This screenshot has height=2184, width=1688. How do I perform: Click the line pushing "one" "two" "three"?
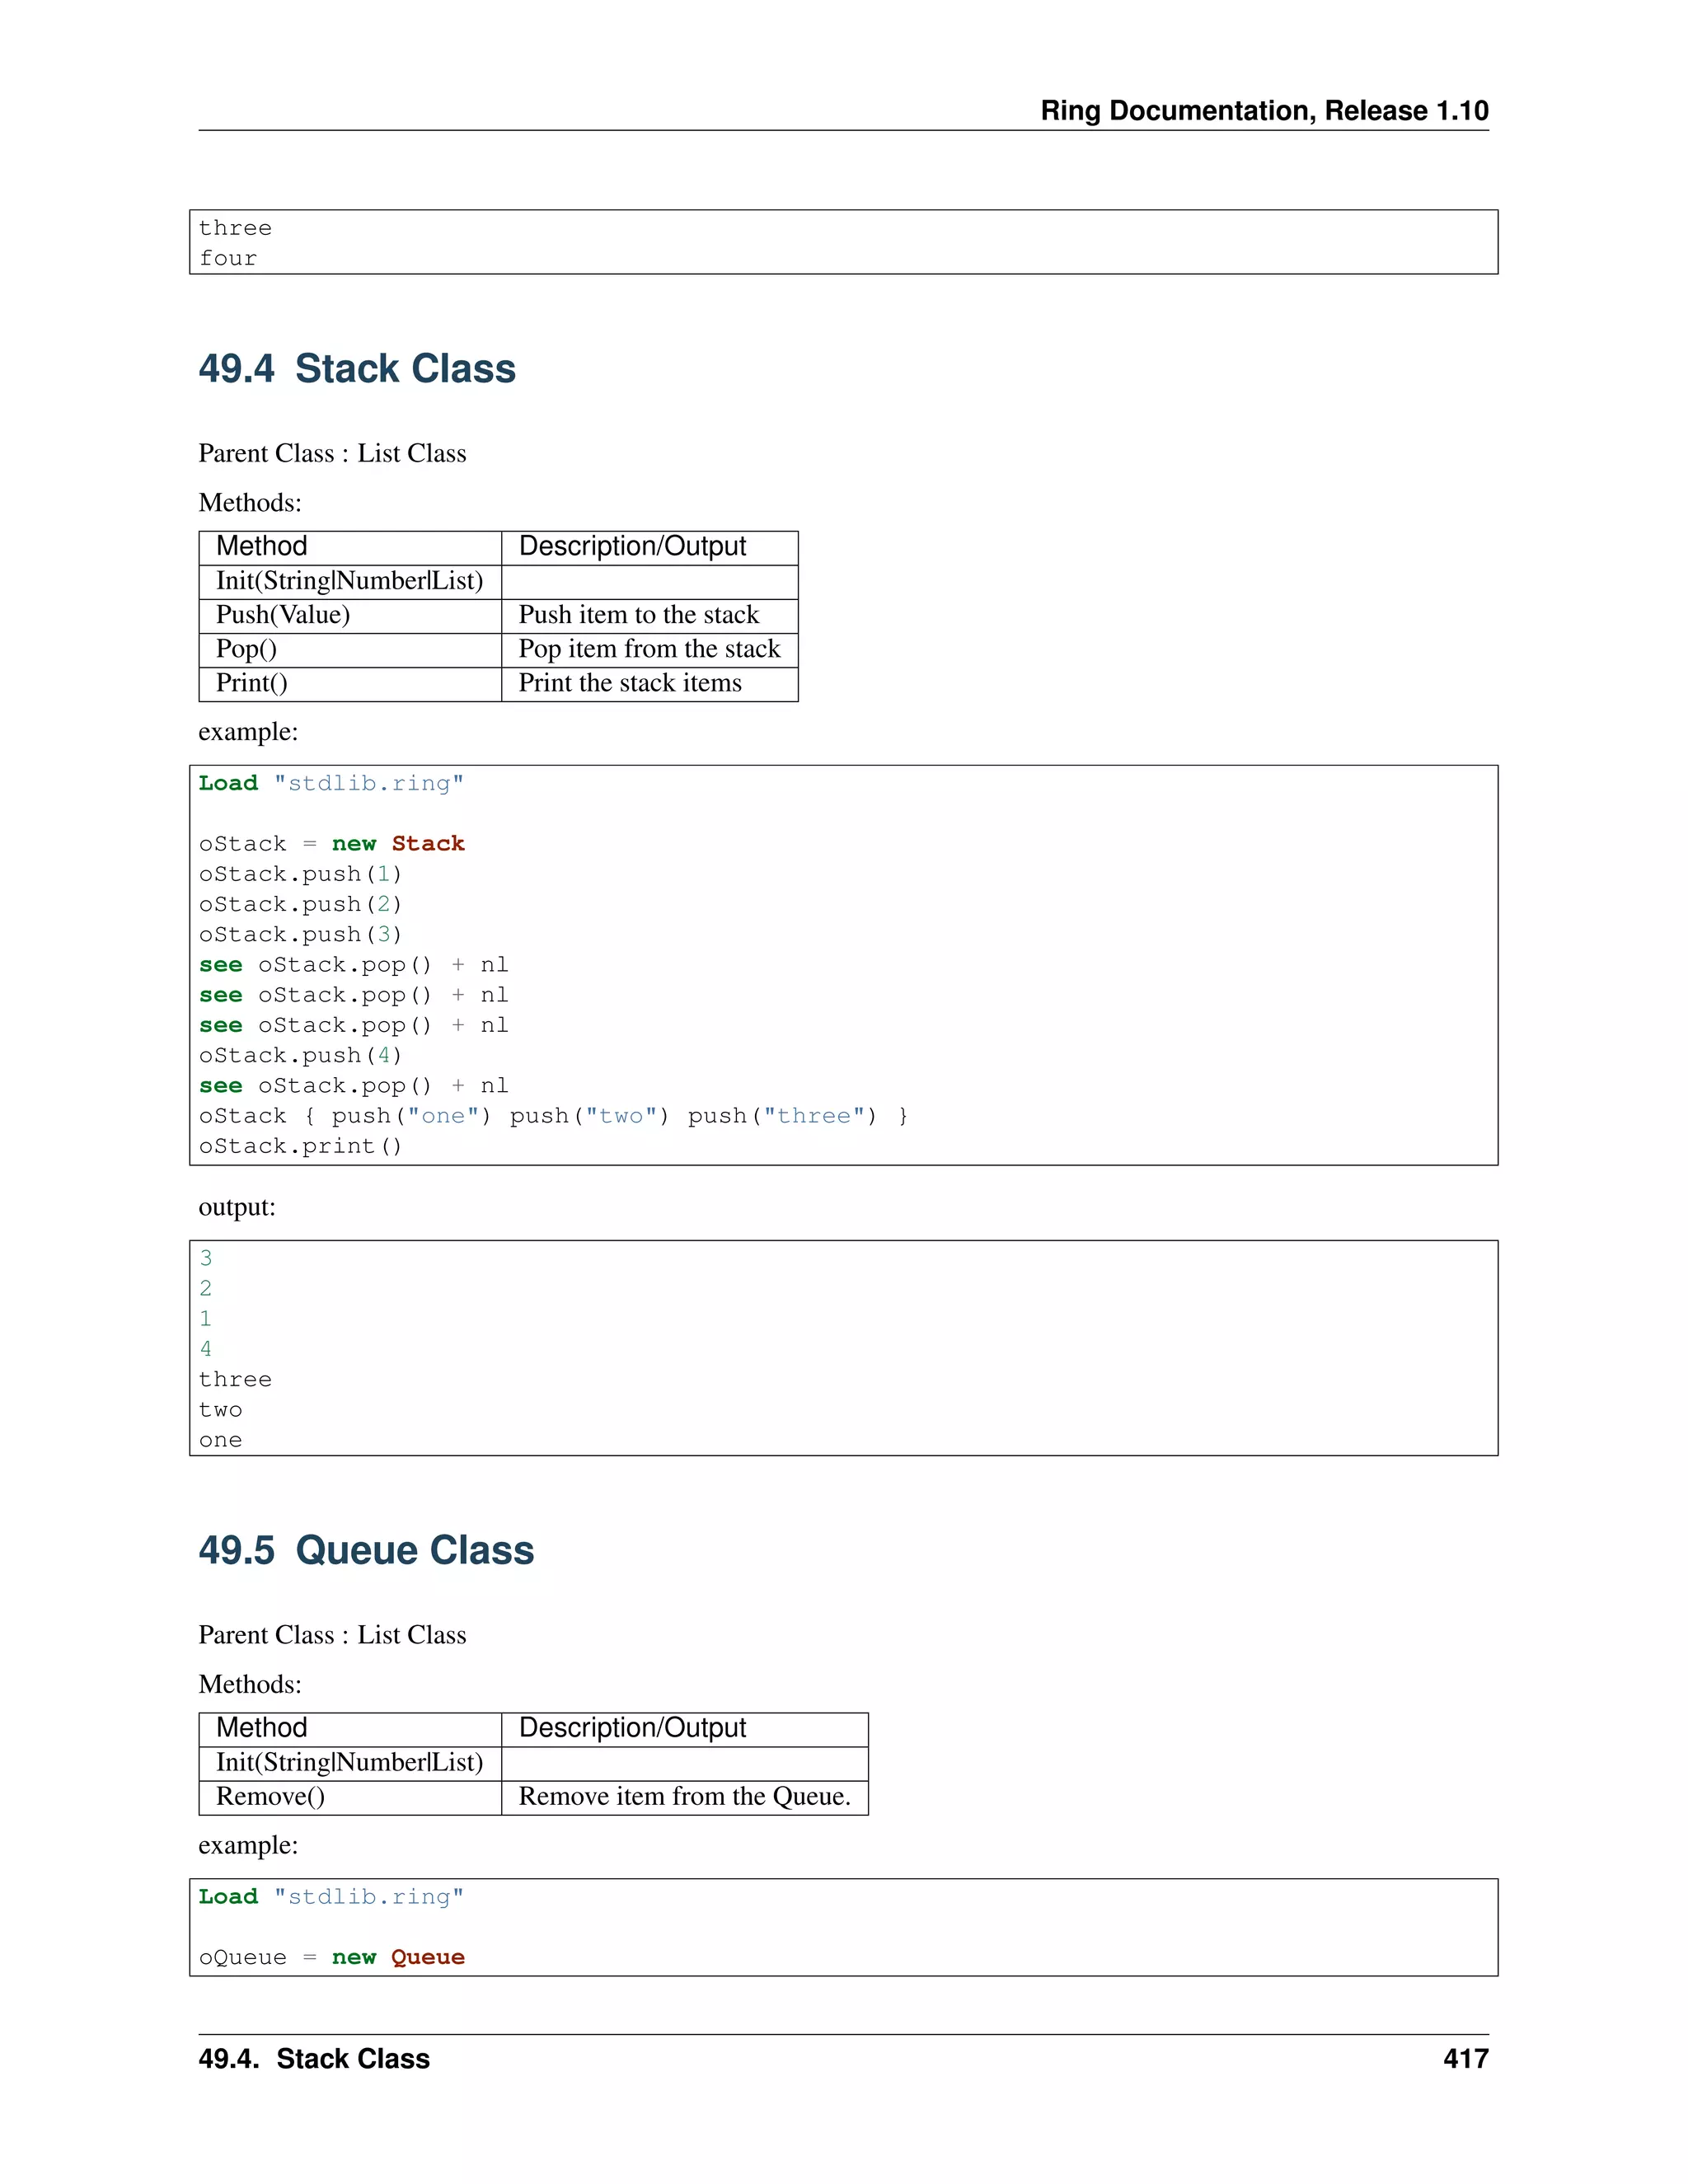click(x=553, y=1116)
